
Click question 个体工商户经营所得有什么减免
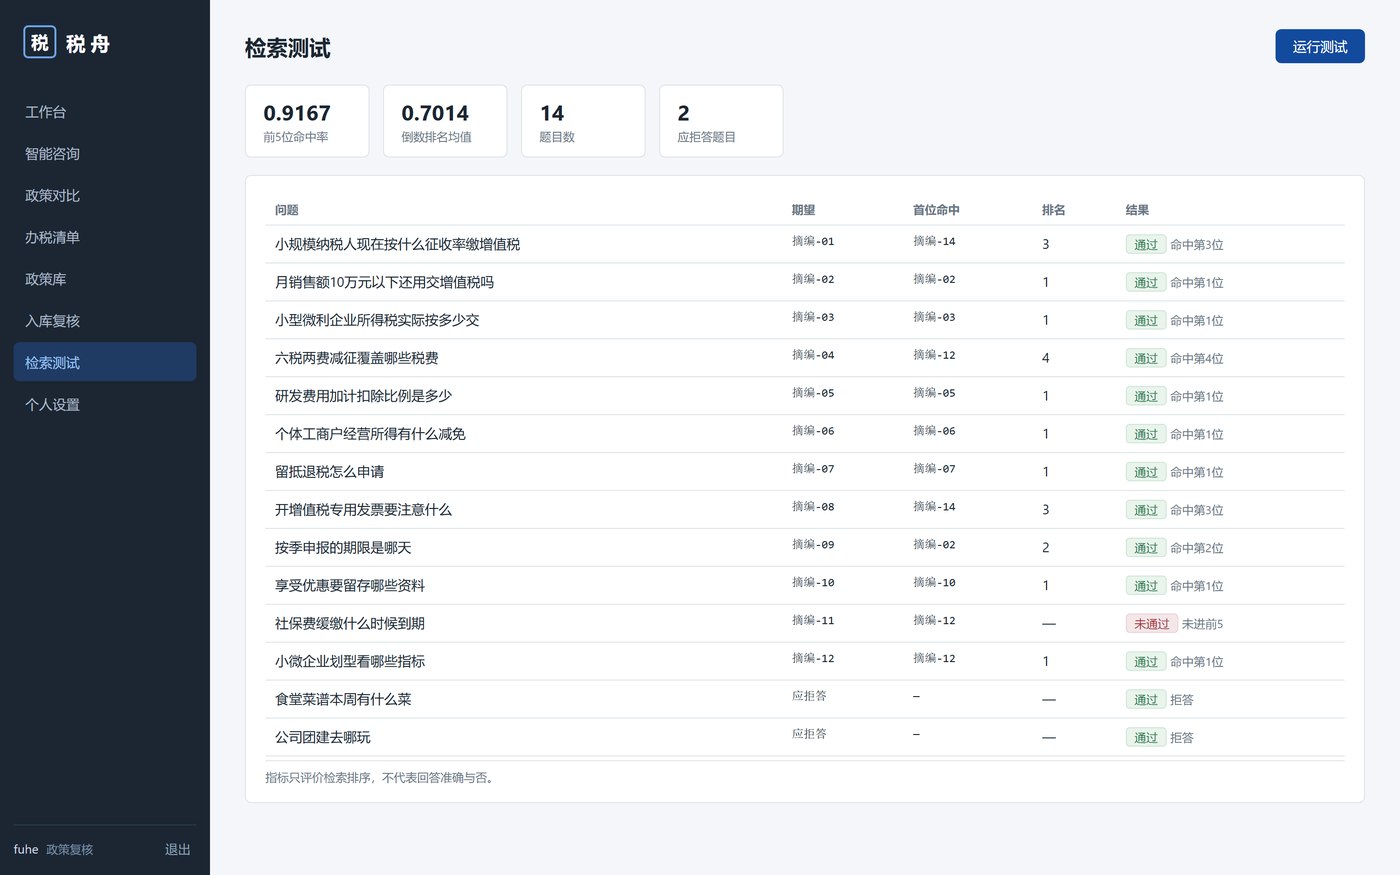(x=370, y=434)
